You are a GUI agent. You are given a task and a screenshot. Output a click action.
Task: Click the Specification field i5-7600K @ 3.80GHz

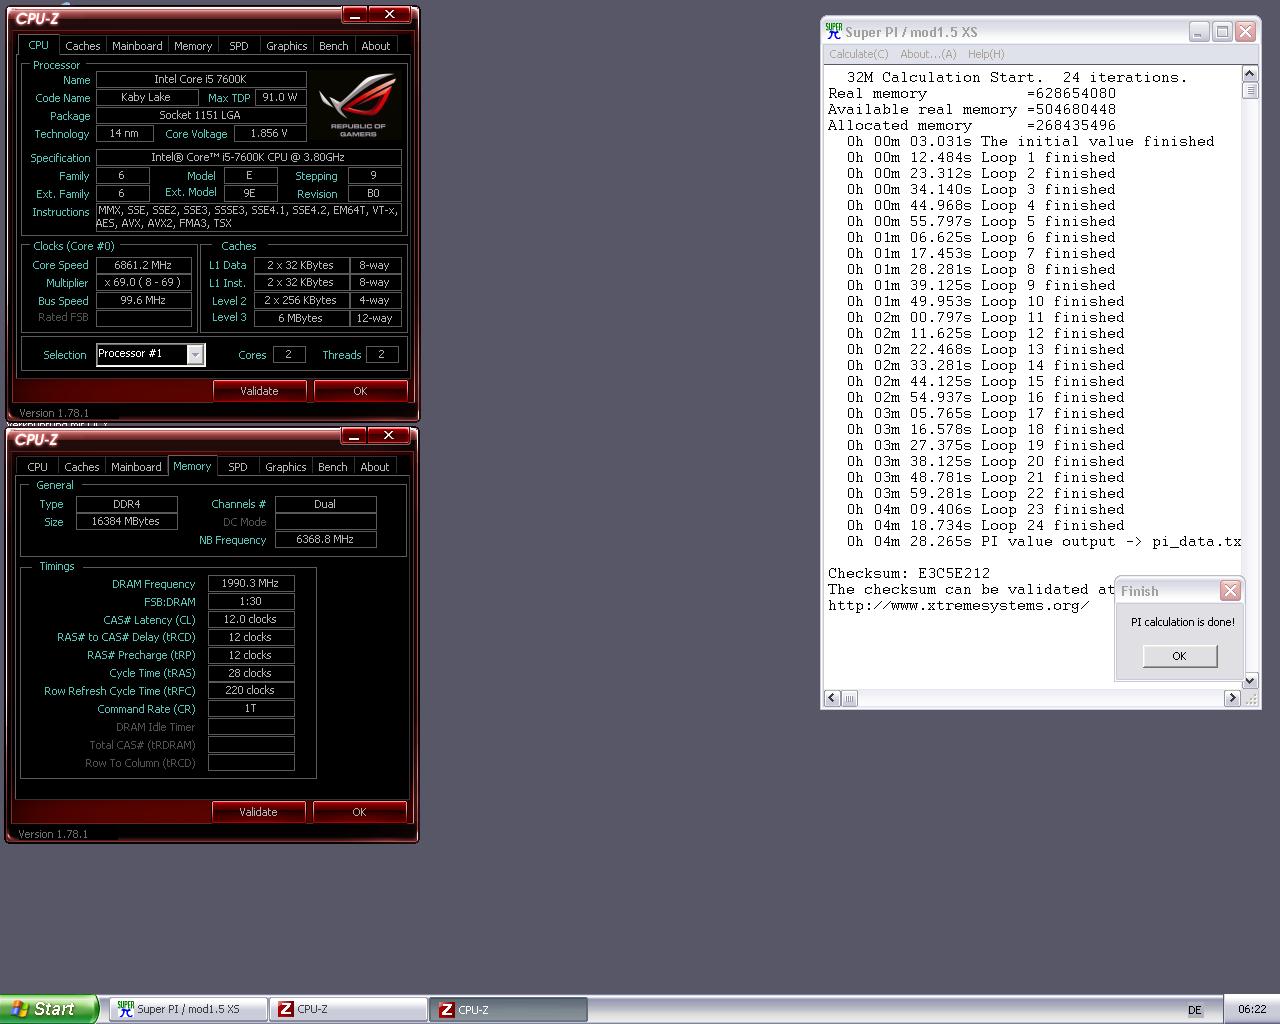point(249,157)
